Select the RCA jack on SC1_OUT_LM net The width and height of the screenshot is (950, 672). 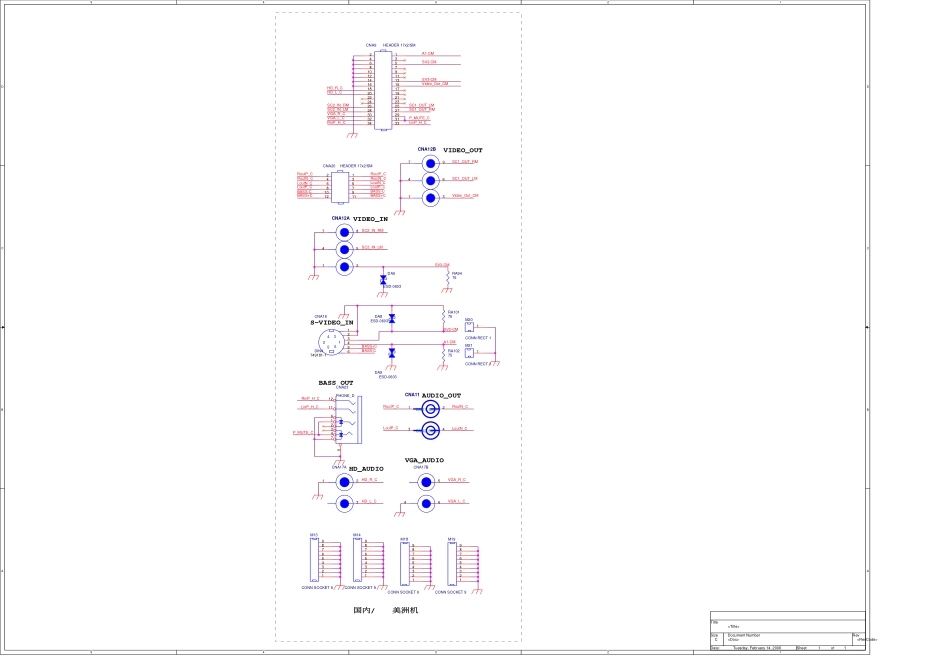pos(430,181)
